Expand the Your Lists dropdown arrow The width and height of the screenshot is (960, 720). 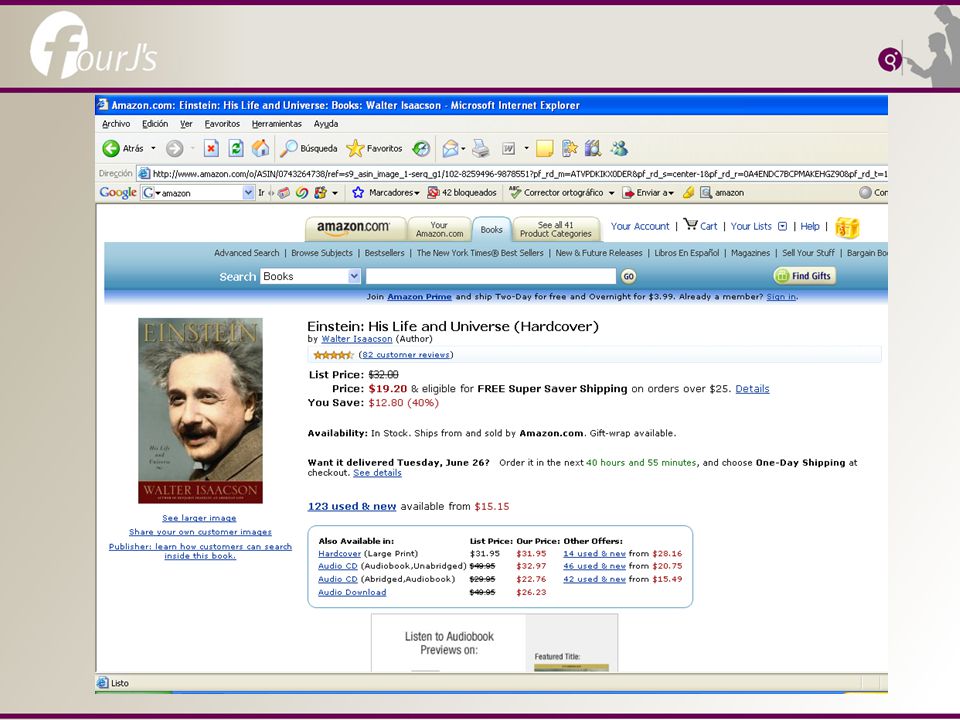pyautogui.click(x=782, y=227)
